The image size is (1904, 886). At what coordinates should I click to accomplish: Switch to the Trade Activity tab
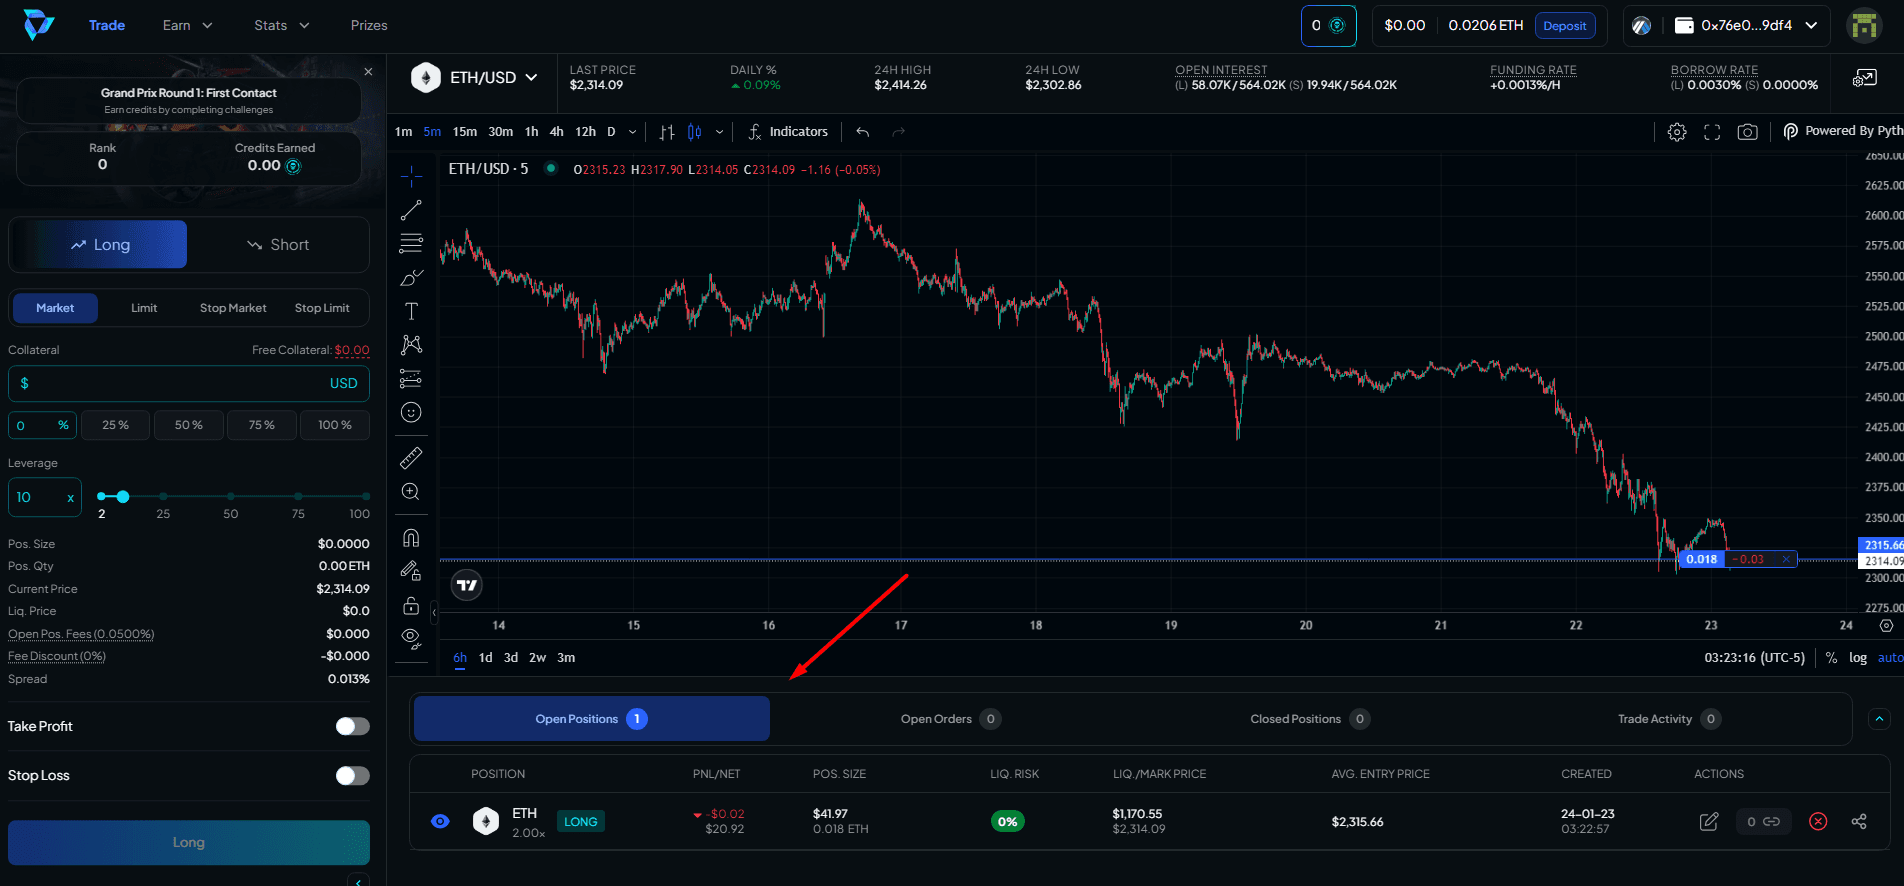tap(1669, 719)
